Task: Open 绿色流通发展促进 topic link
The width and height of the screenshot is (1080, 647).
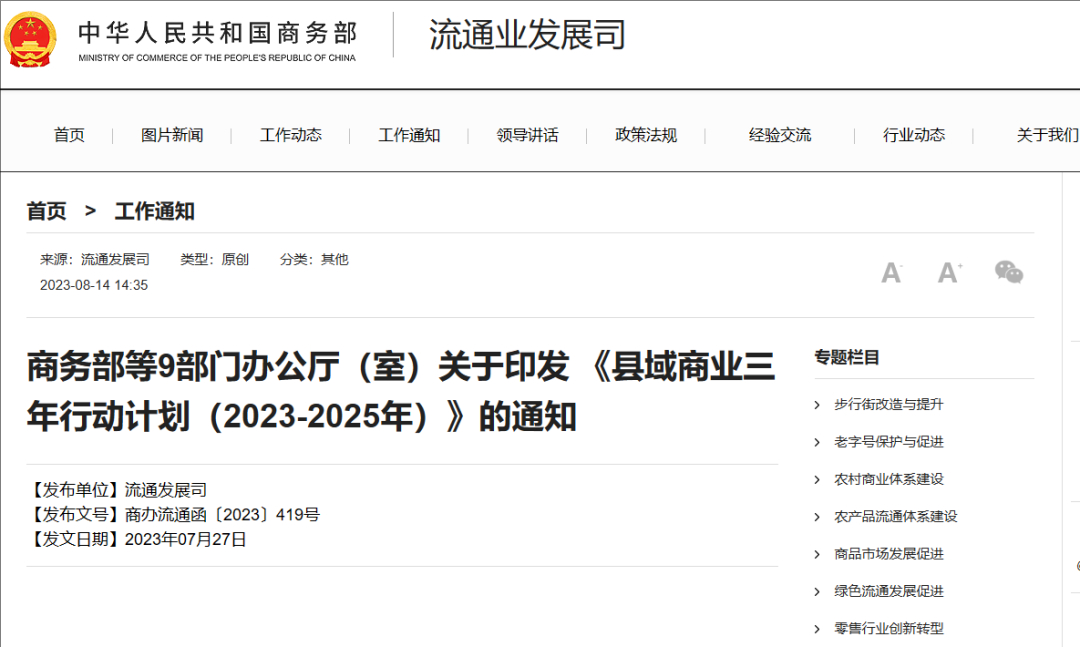Action: [x=889, y=591]
